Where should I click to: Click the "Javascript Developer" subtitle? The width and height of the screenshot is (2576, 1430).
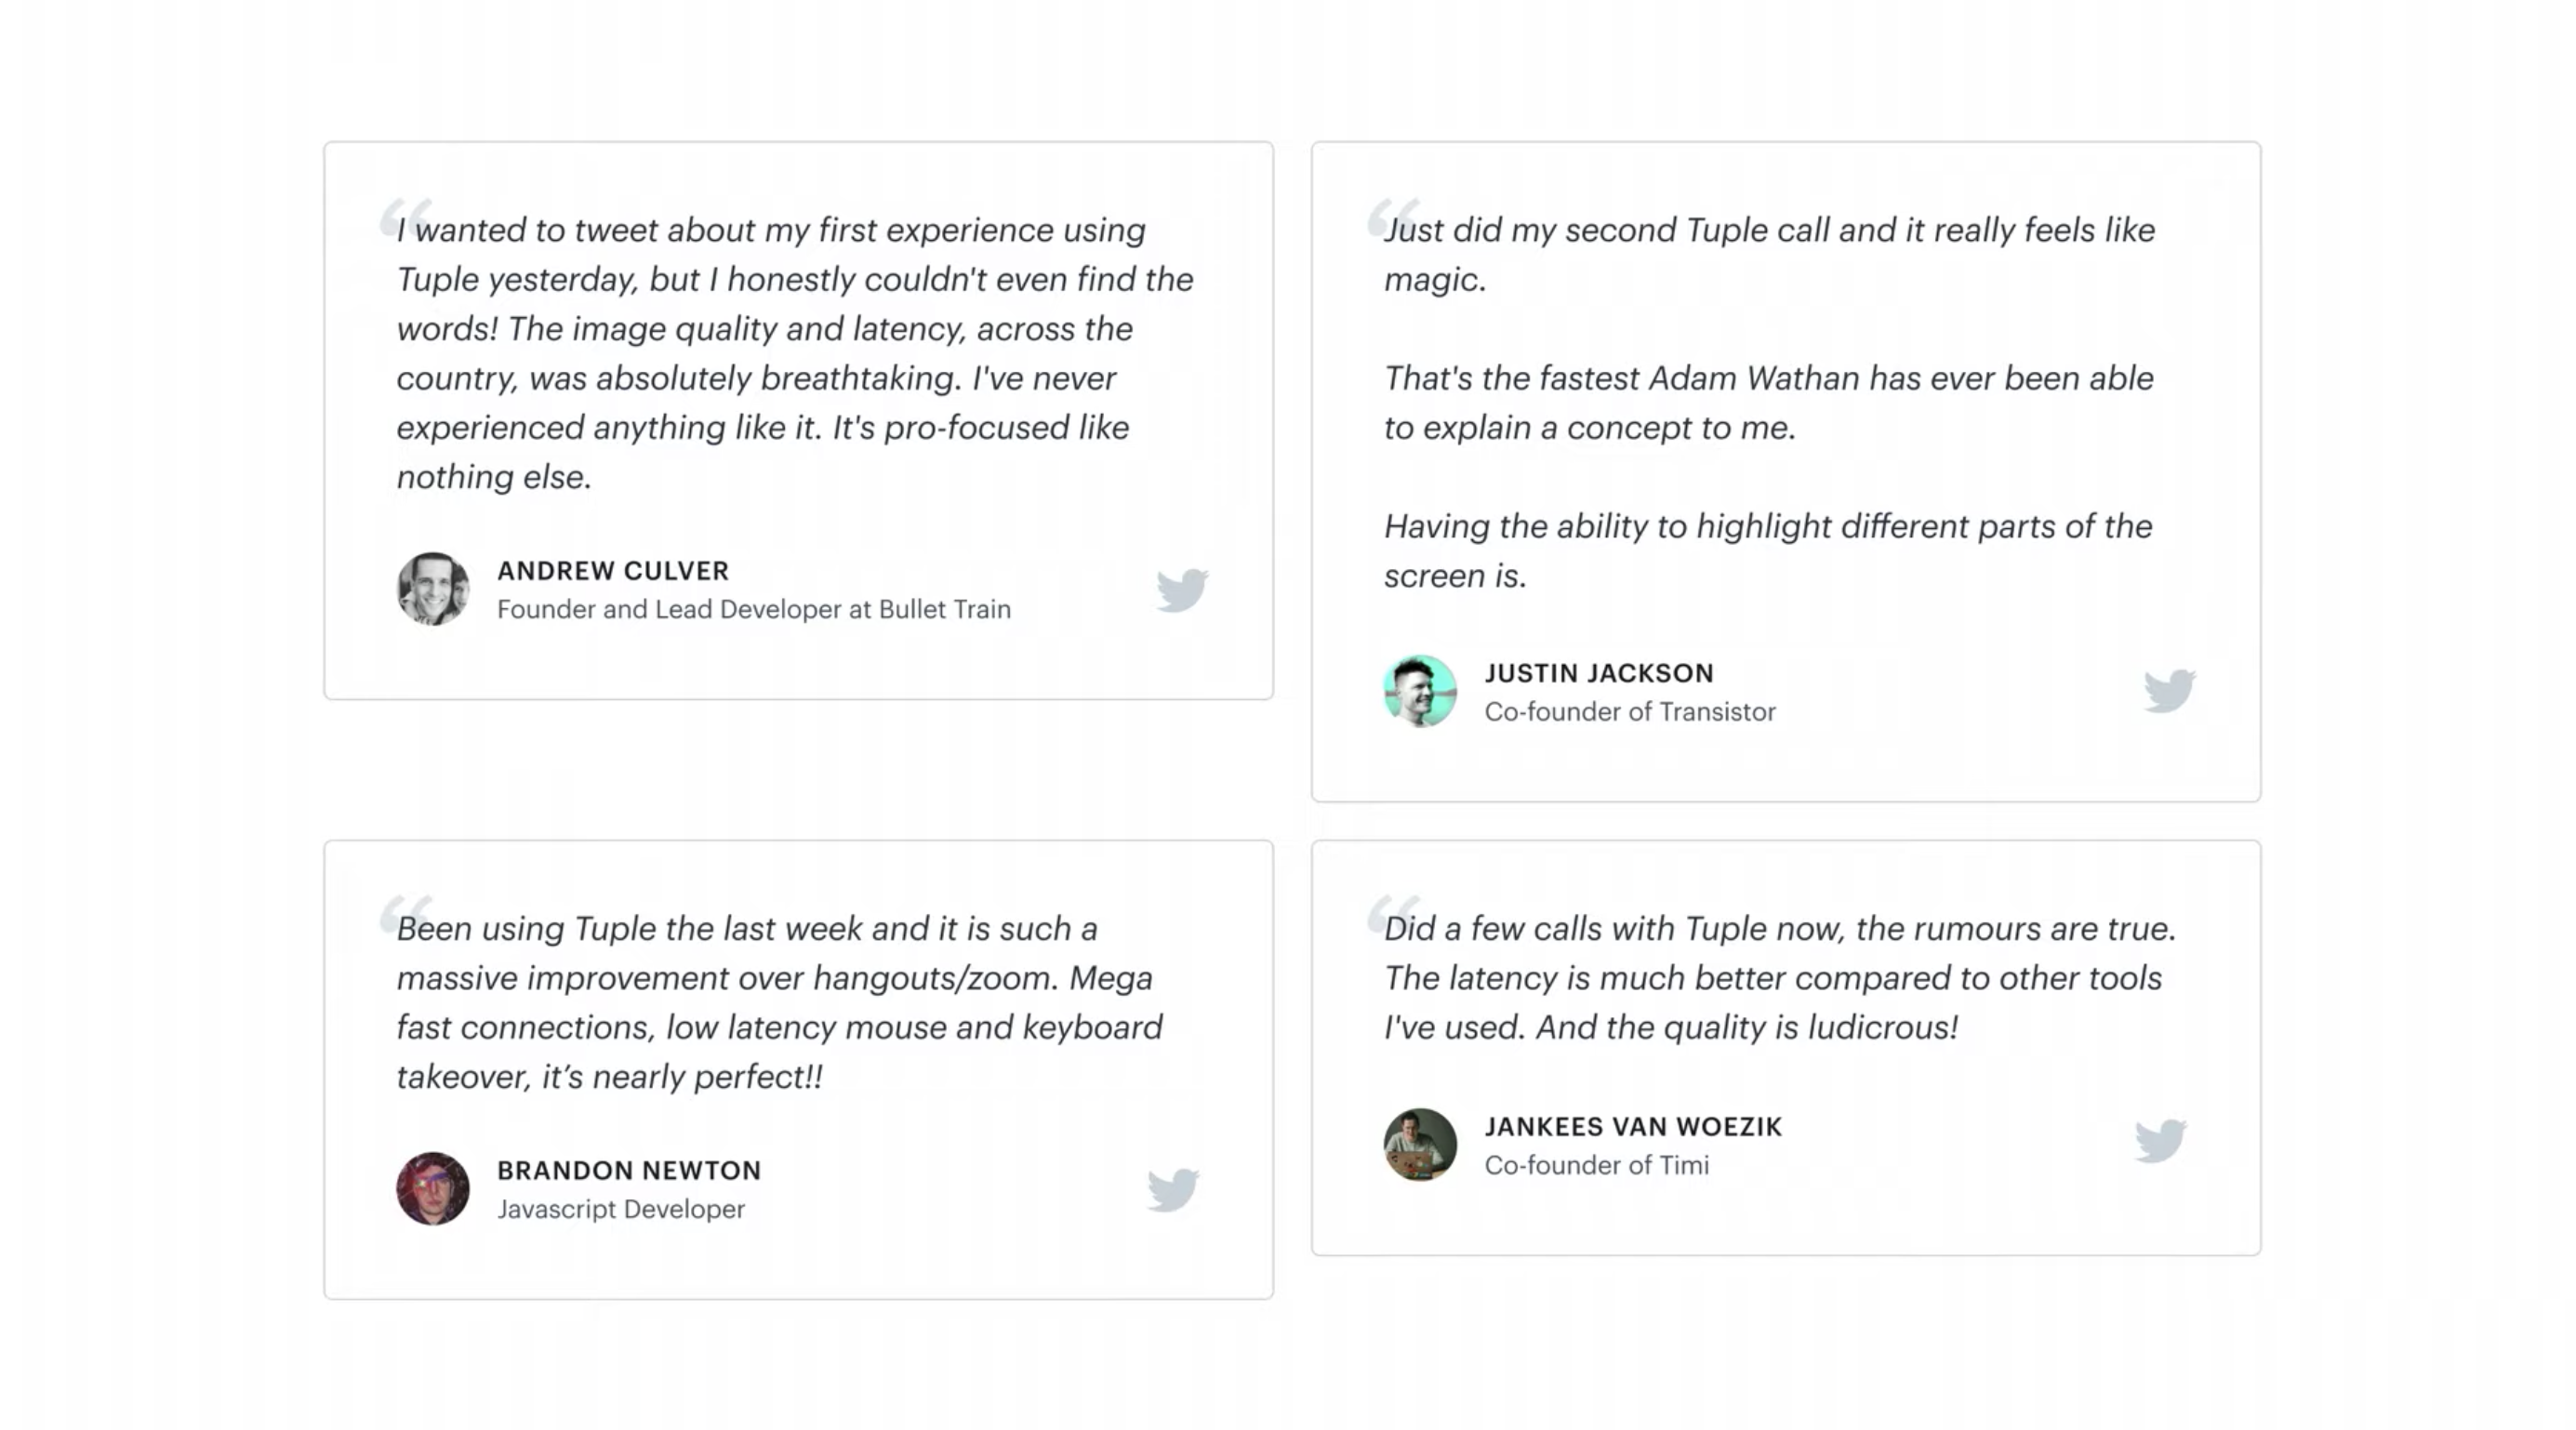coord(621,1209)
